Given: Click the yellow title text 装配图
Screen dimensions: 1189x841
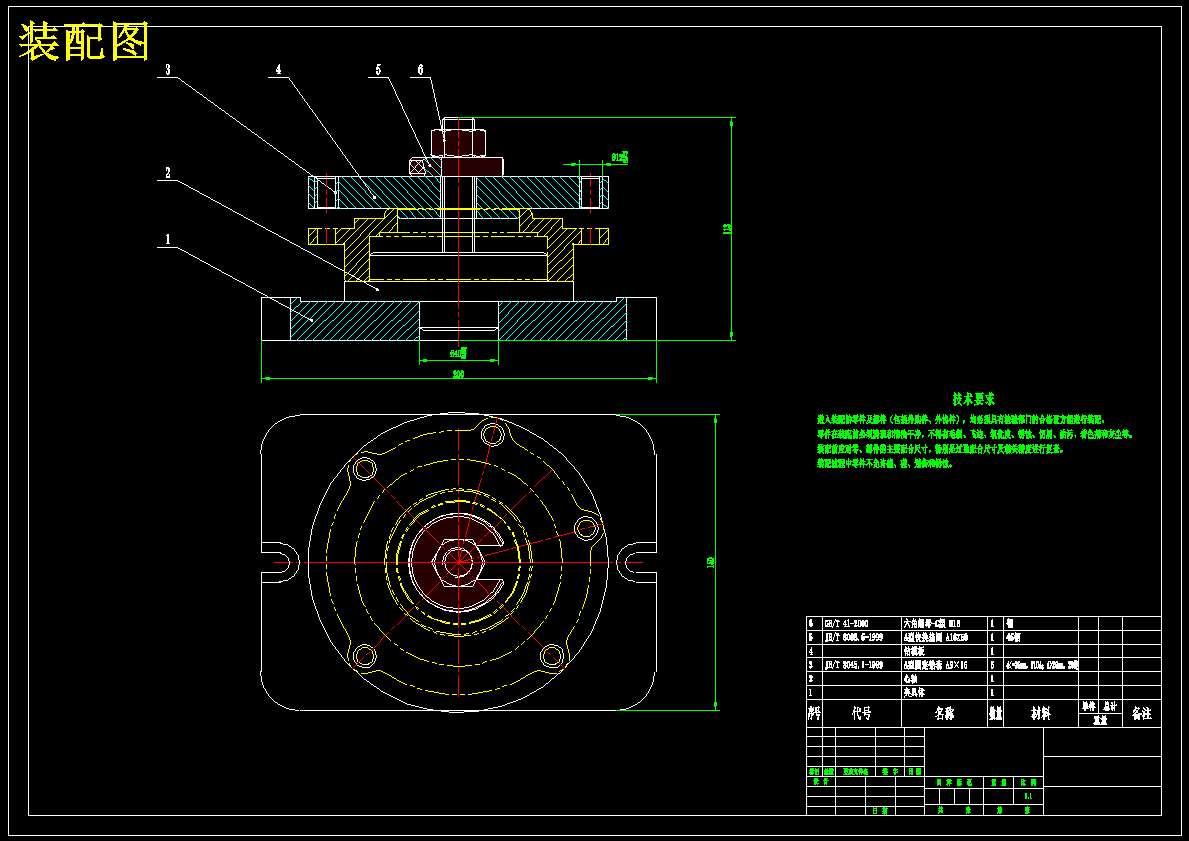Looking at the screenshot, I should pyautogui.click(x=83, y=42).
